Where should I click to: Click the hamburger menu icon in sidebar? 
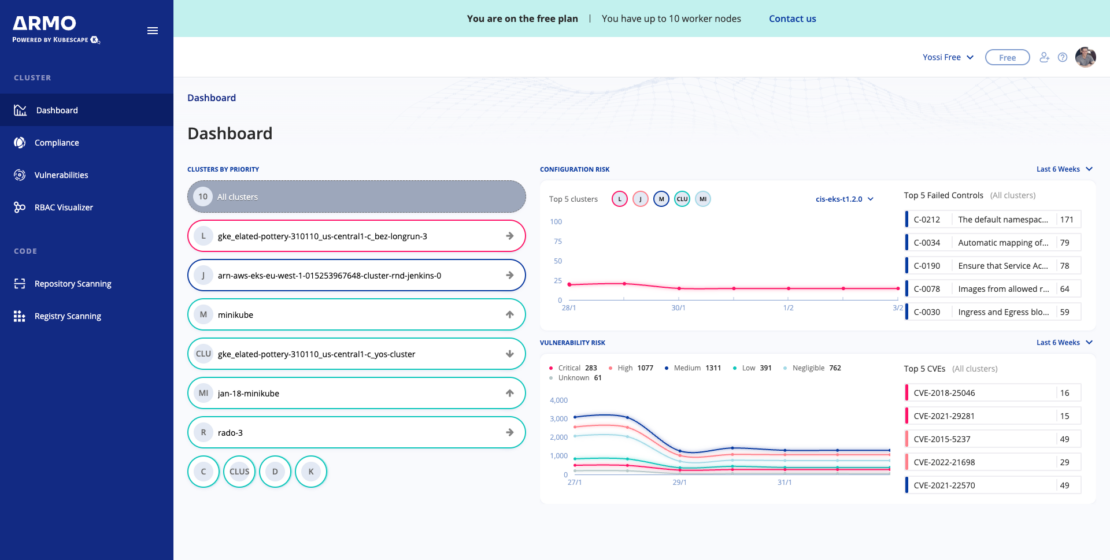pyautogui.click(x=152, y=31)
